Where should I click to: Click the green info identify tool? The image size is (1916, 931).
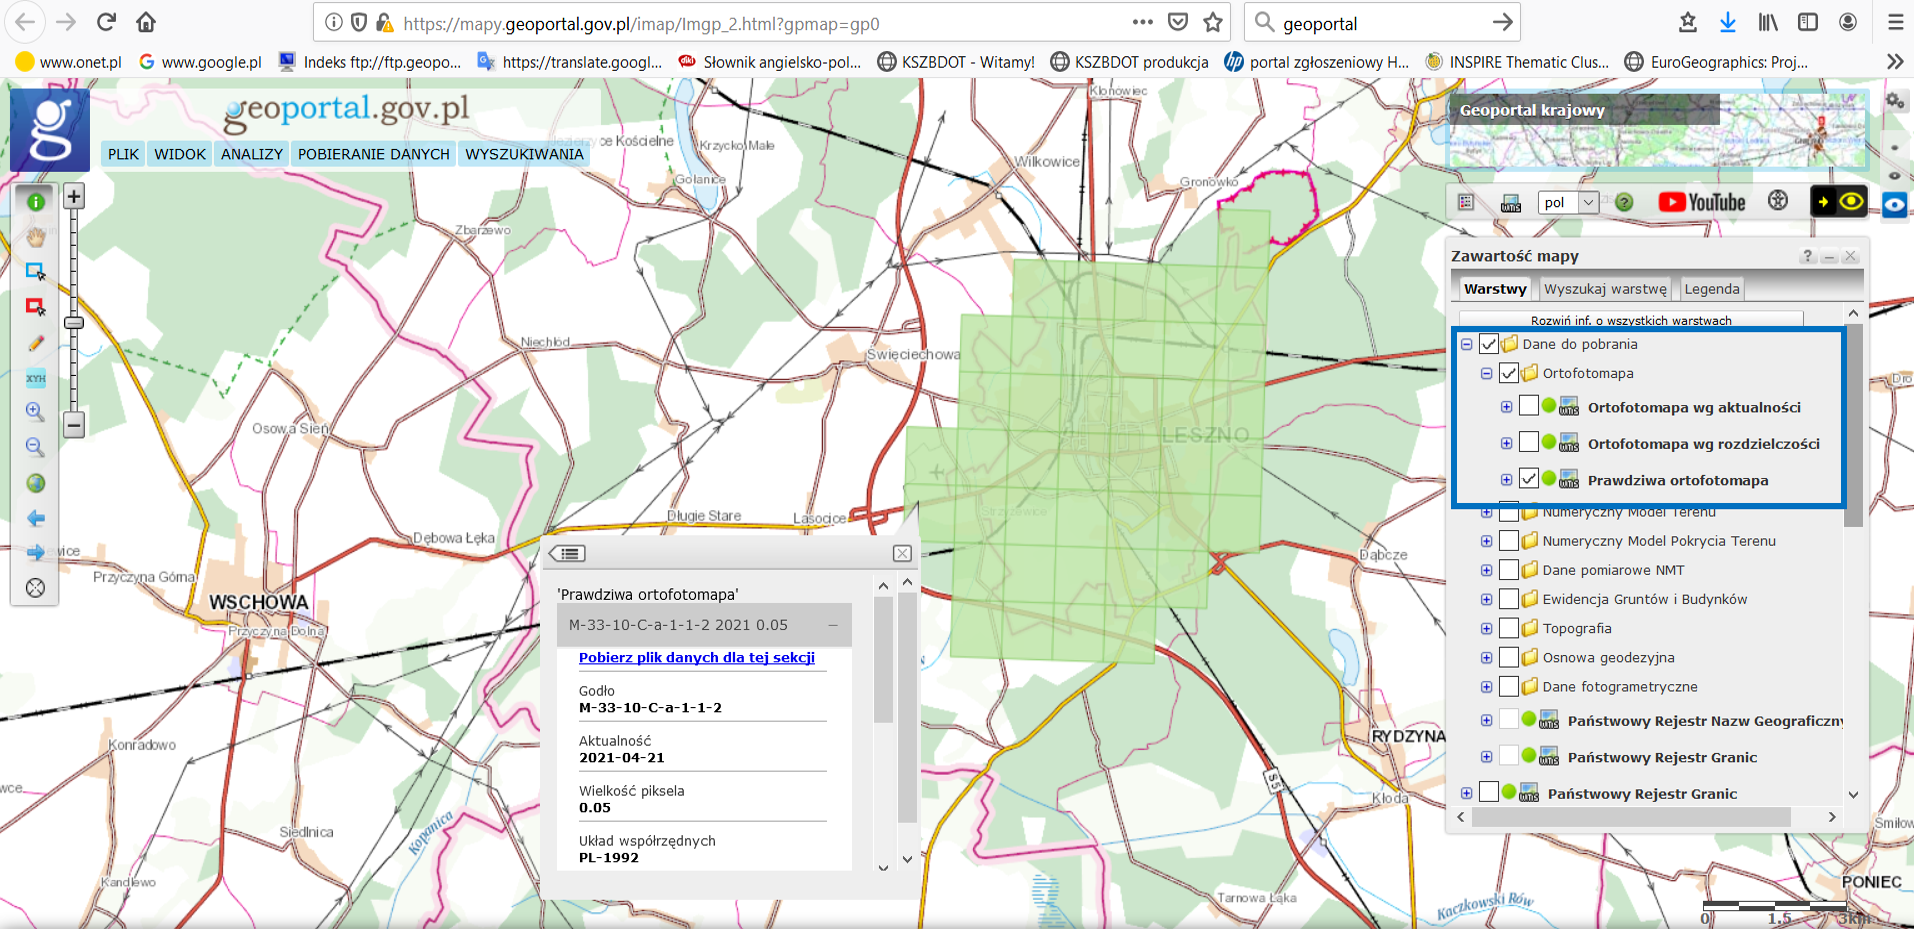36,202
